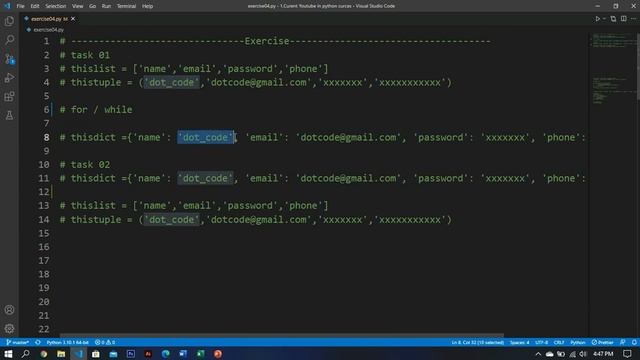This screenshot has height=360, width=640.
Task: Open the Go menu
Action: point(92,6)
